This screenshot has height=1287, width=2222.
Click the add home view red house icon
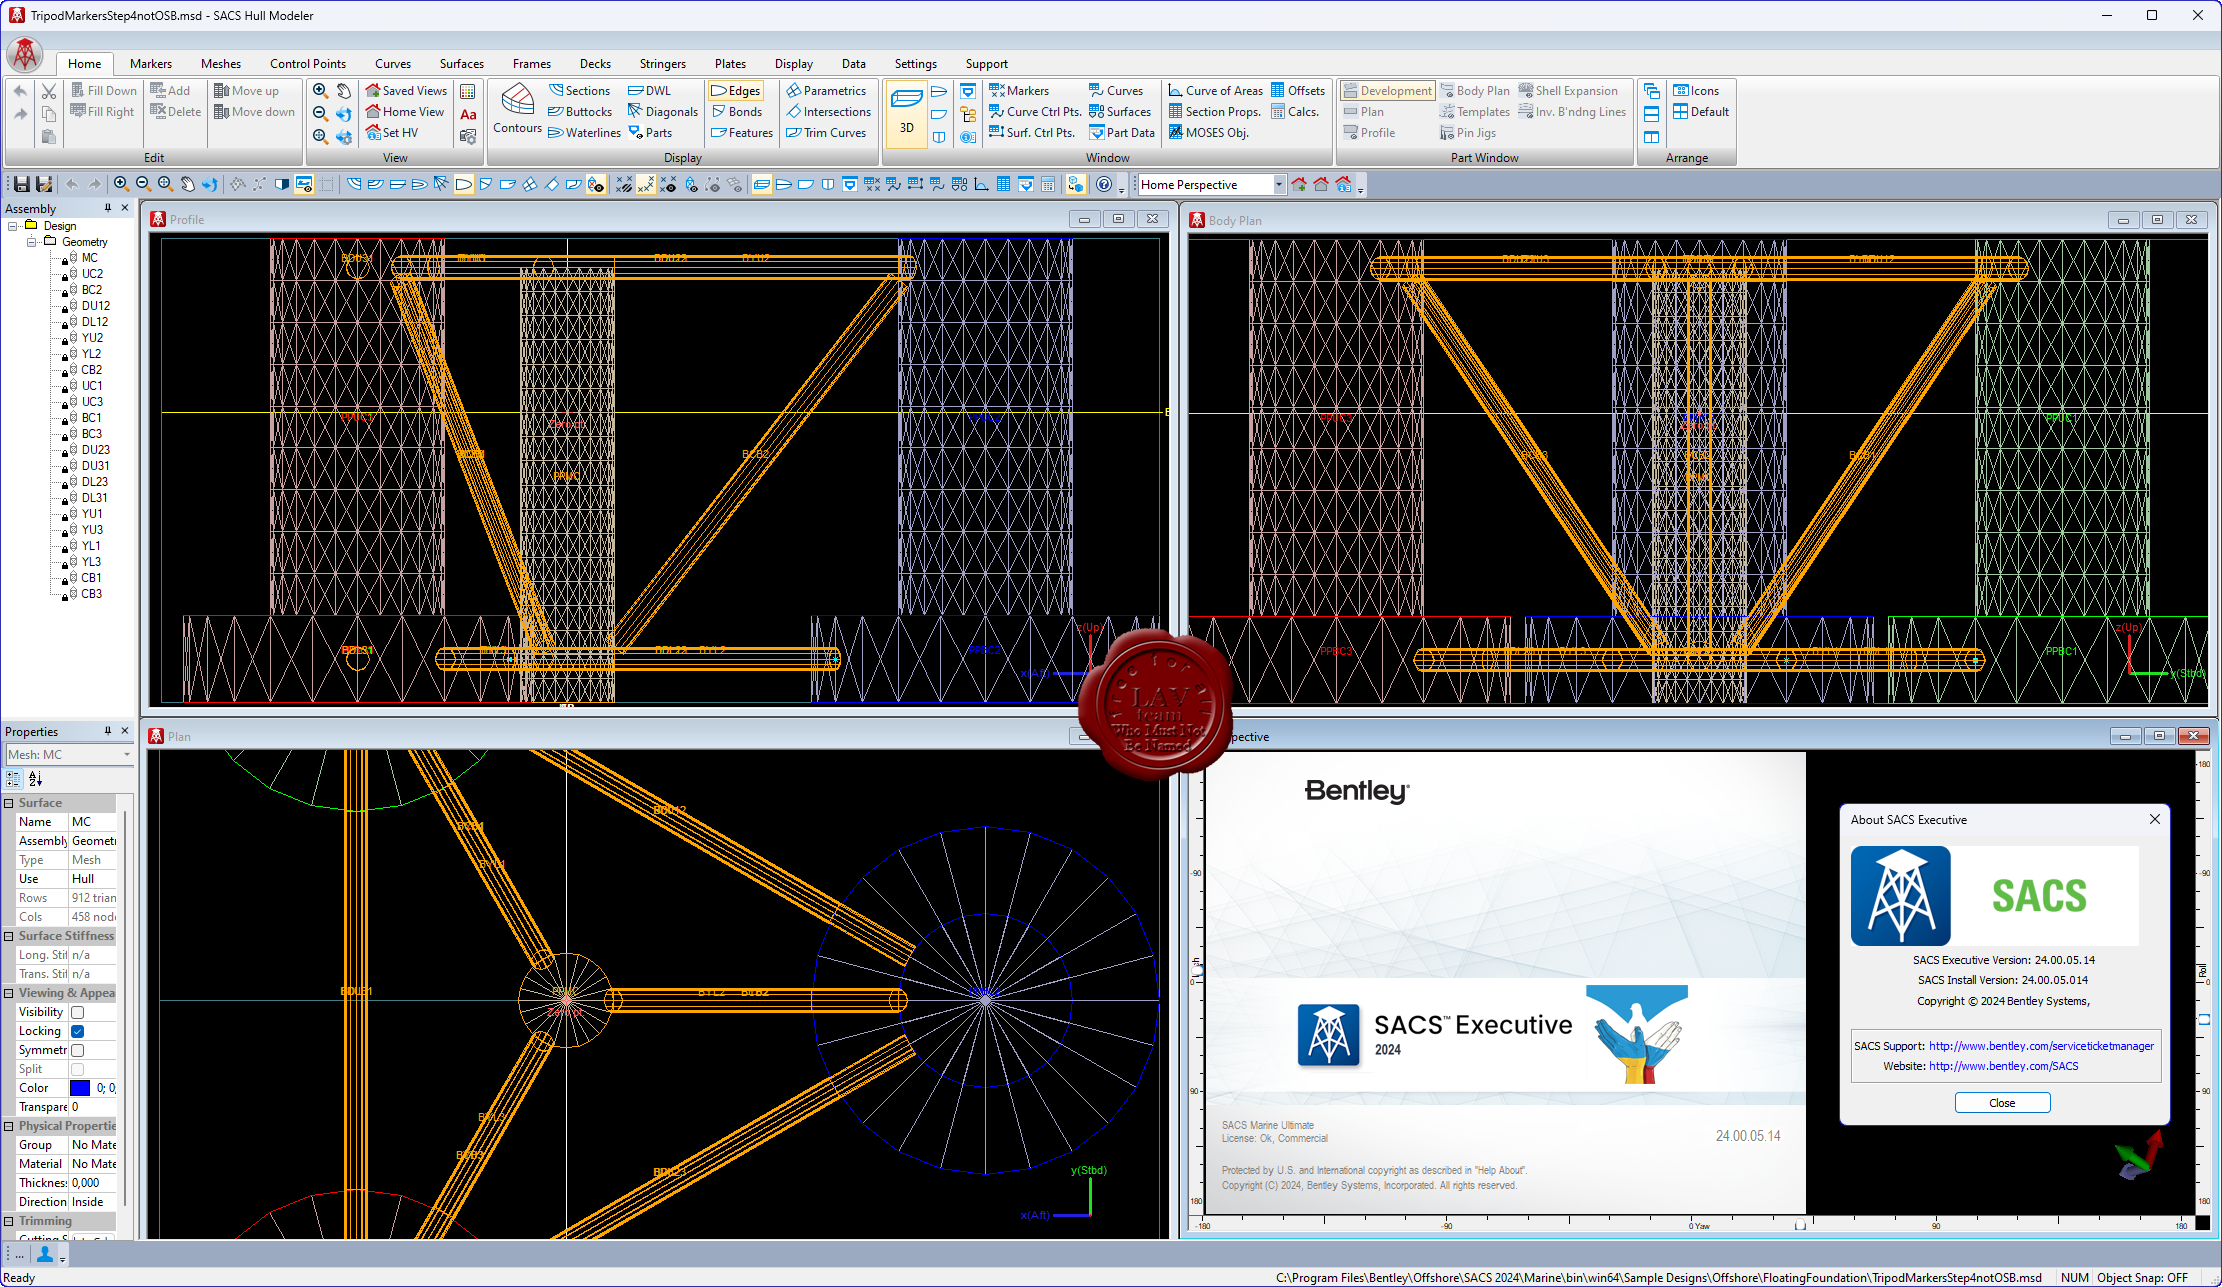click(x=1299, y=184)
